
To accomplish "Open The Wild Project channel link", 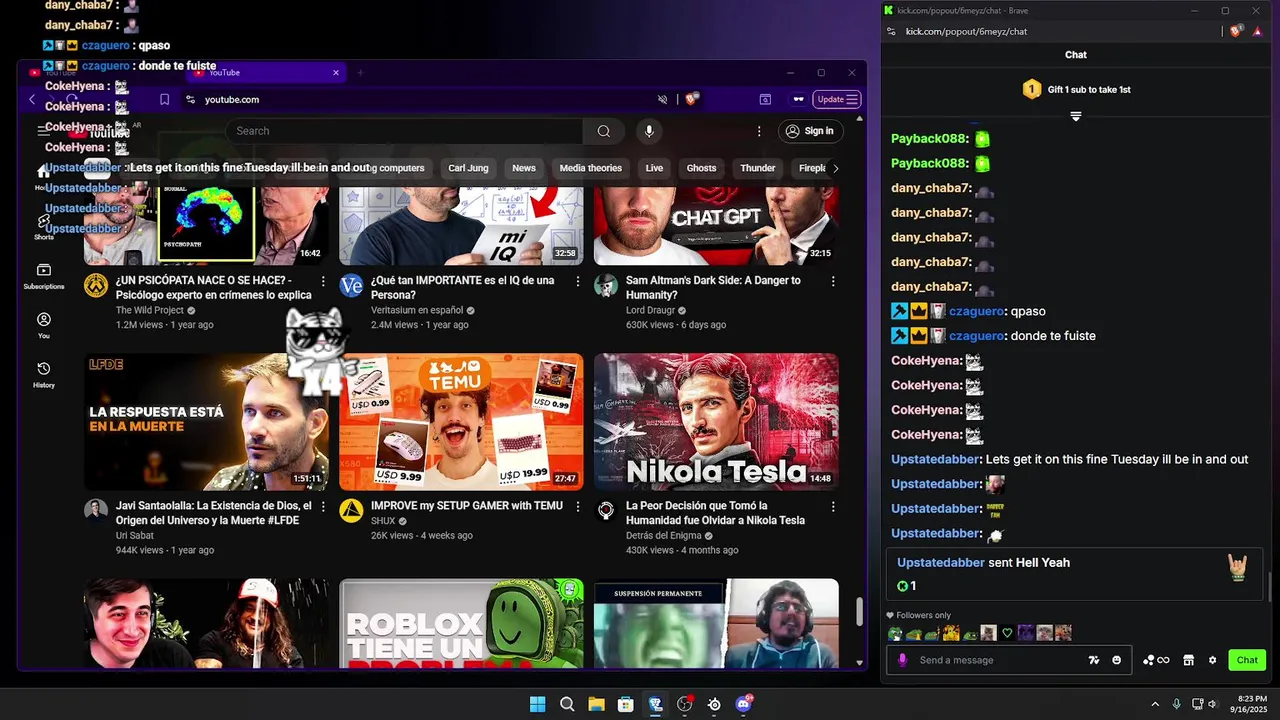I will pos(150,310).
